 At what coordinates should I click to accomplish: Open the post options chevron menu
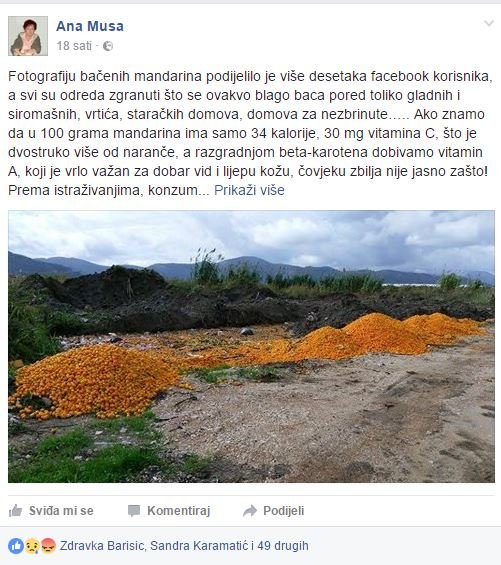click(489, 23)
